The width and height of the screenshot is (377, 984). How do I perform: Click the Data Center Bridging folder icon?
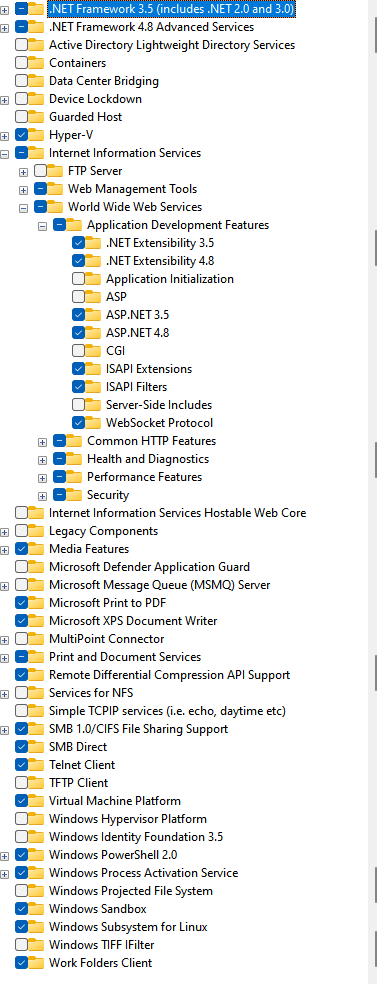37,81
